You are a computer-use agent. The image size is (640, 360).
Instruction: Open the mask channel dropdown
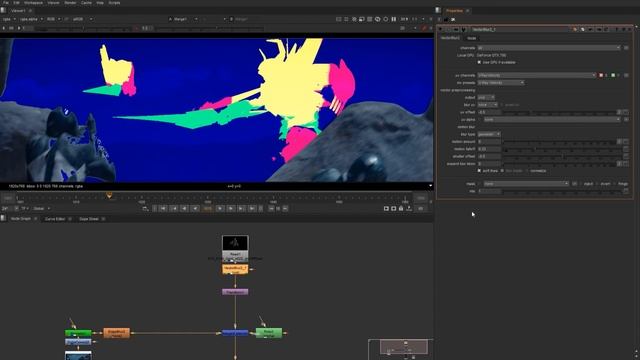click(x=526, y=184)
